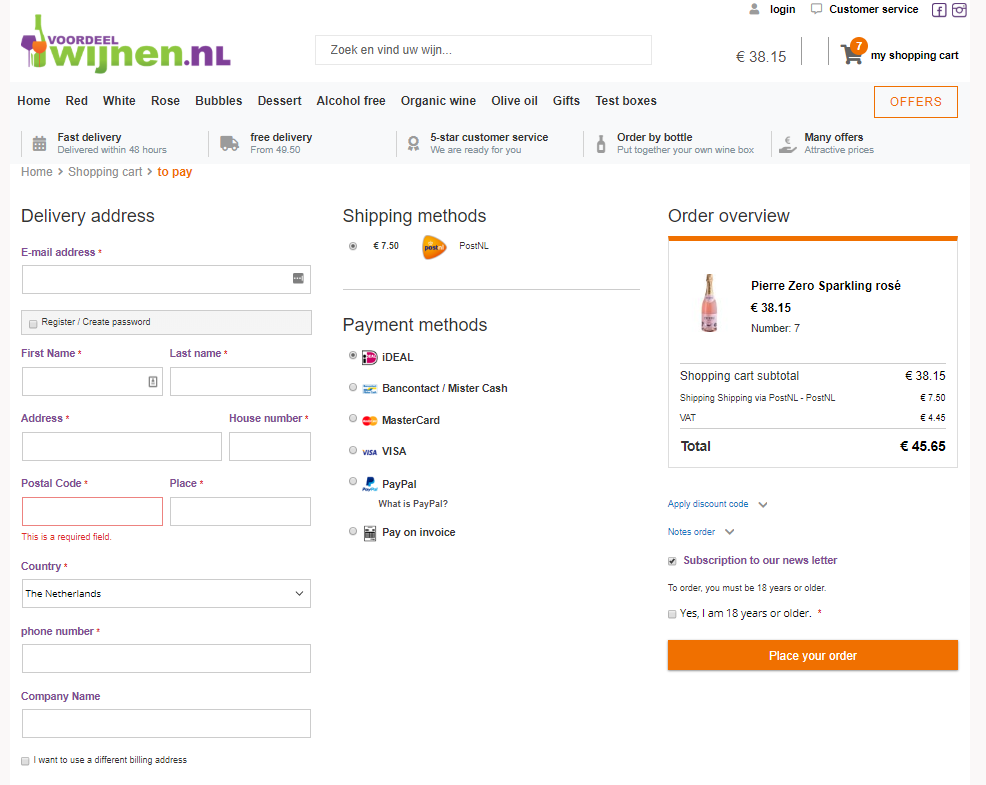
Task: Check the Register / Create password box
Action: (33, 324)
